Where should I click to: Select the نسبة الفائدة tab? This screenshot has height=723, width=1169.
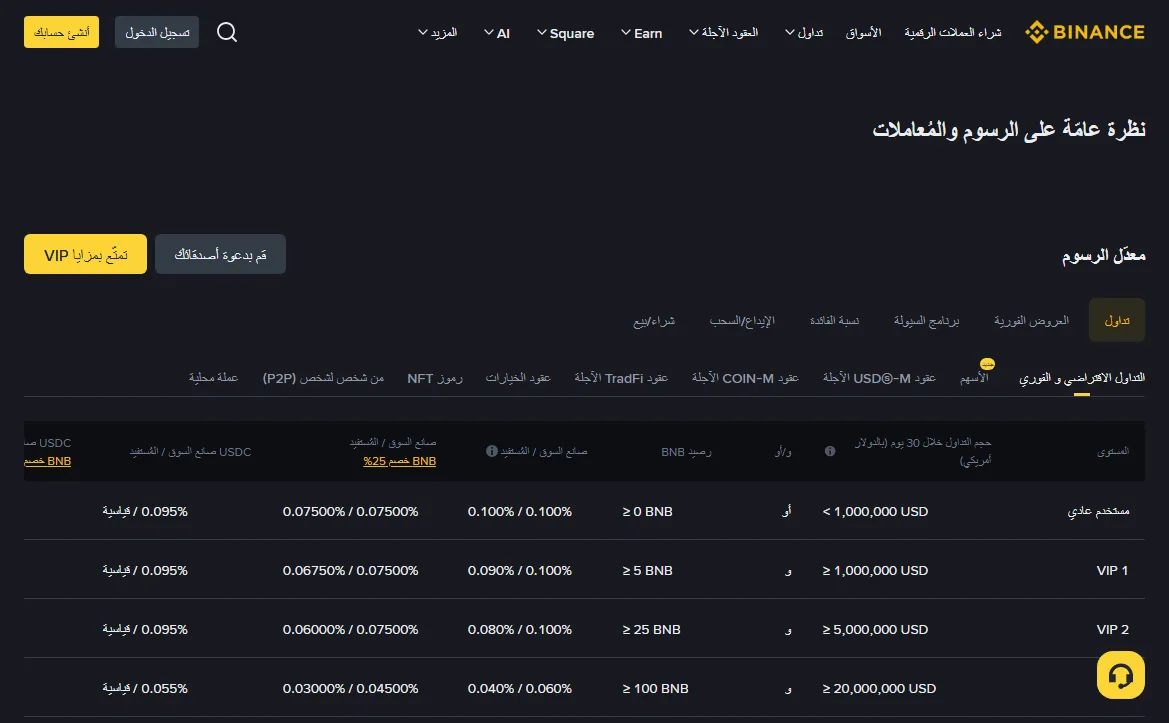click(834, 321)
